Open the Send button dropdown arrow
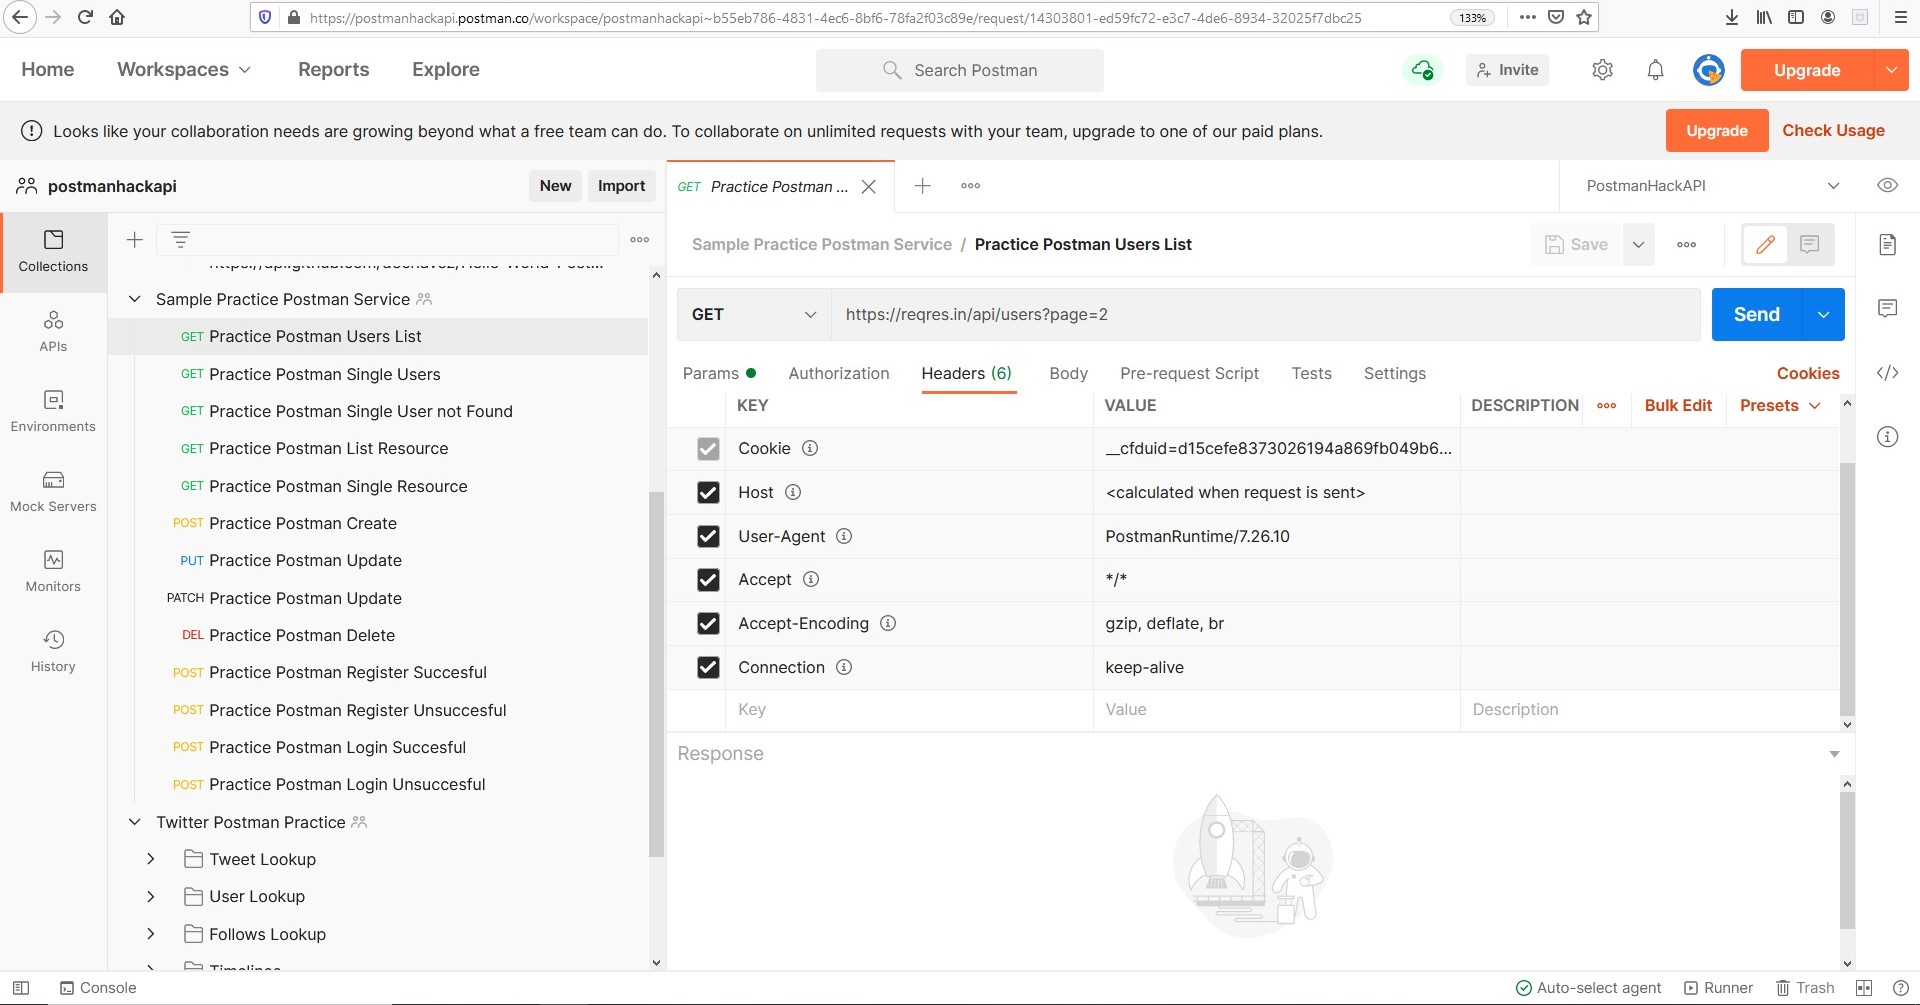Image resolution: width=1920 pixels, height=1005 pixels. [x=1823, y=314]
